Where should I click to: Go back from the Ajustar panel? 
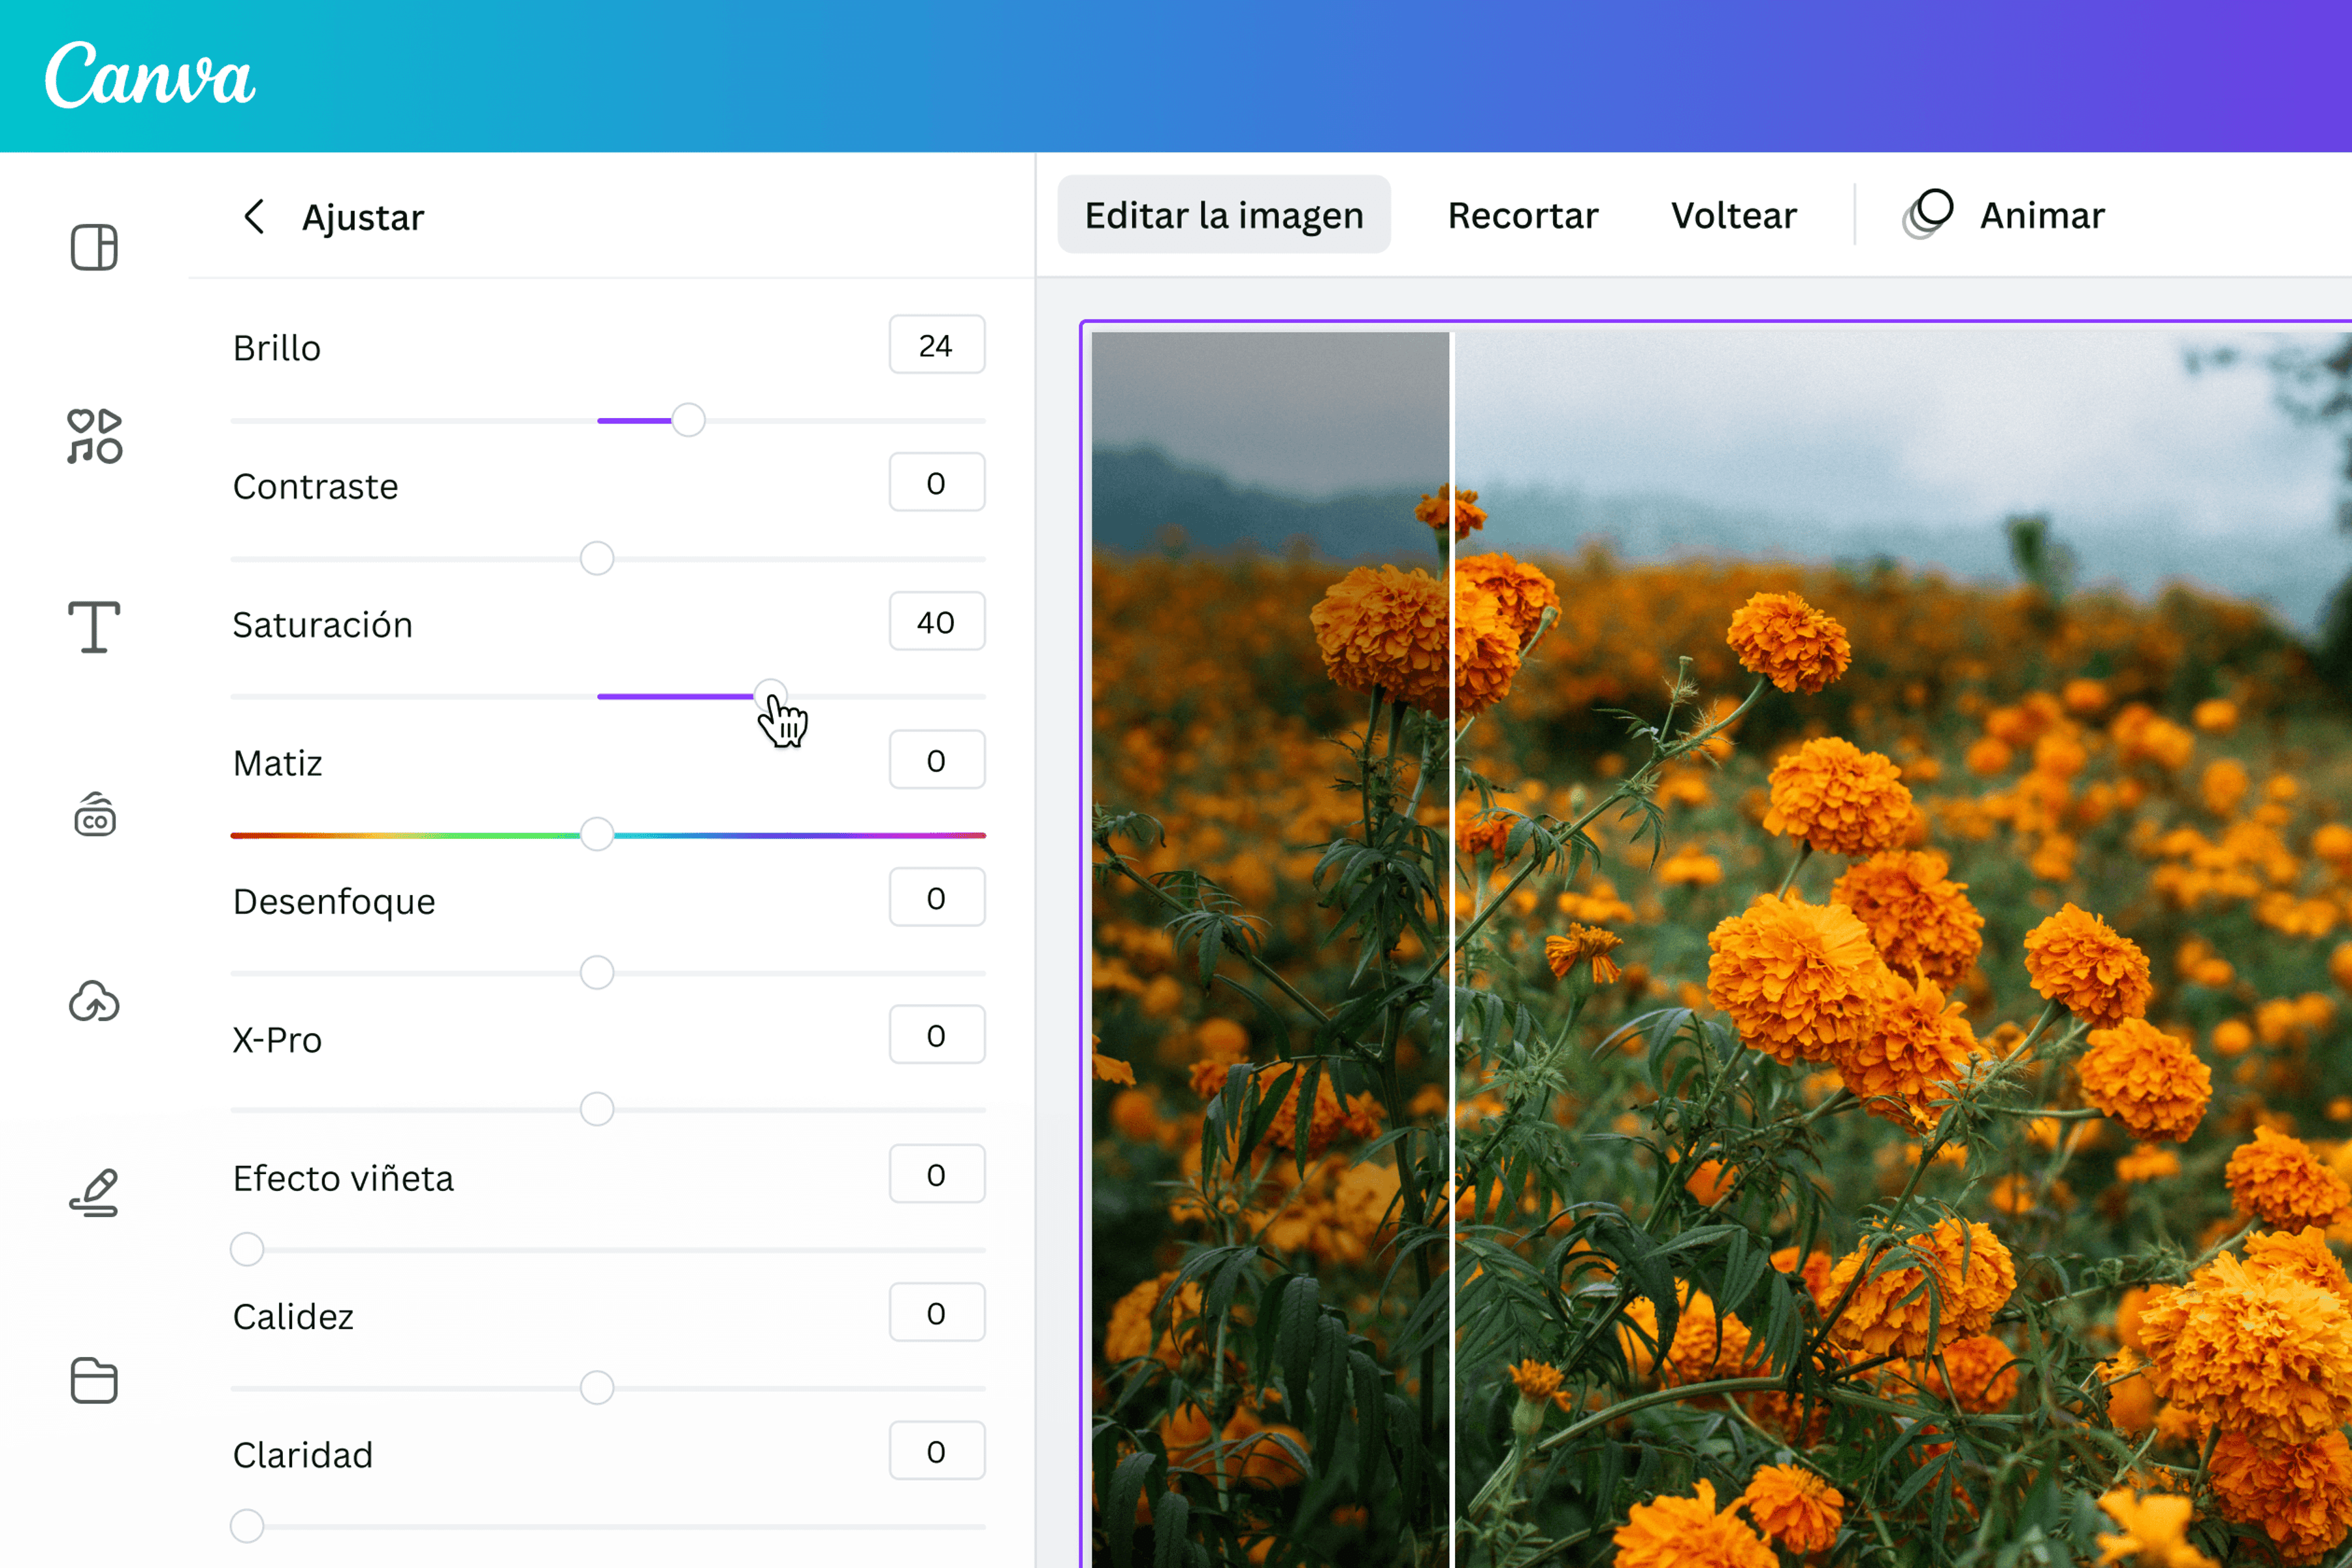coord(254,216)
